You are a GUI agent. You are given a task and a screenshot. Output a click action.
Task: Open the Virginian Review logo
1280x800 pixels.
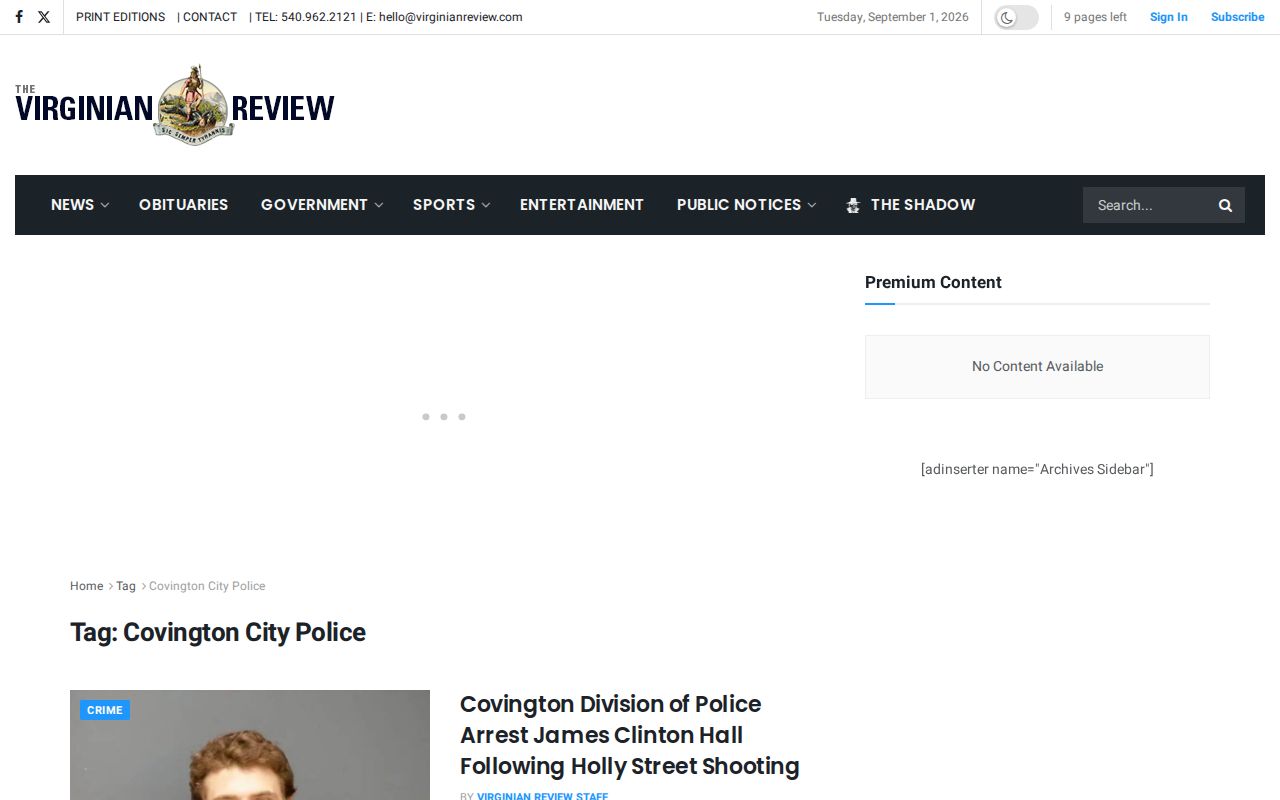click(175, 106)
